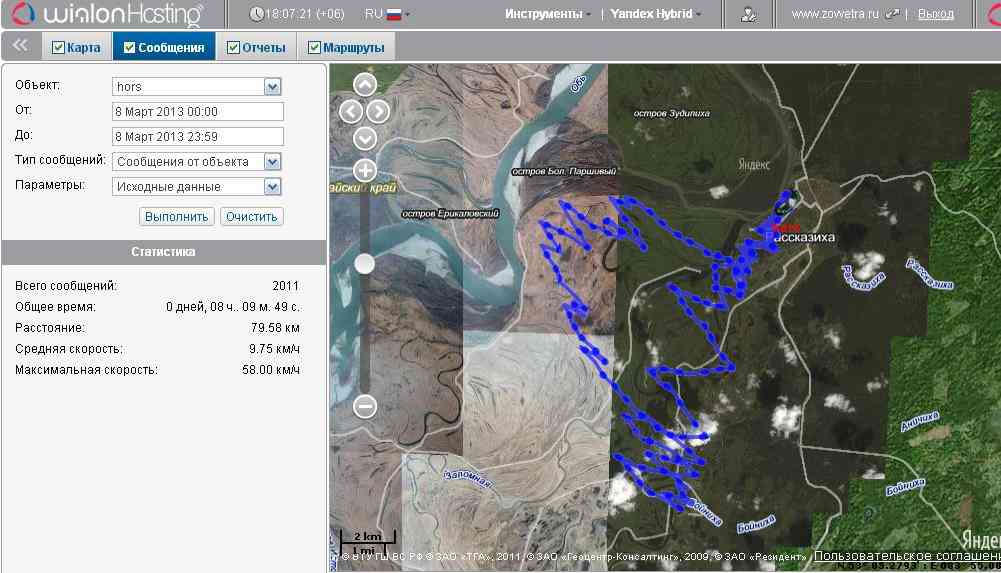Toggle the Карта checkbox
Image resolution: width=1001 pixels, height=573 pixels.
click(58, 47)
